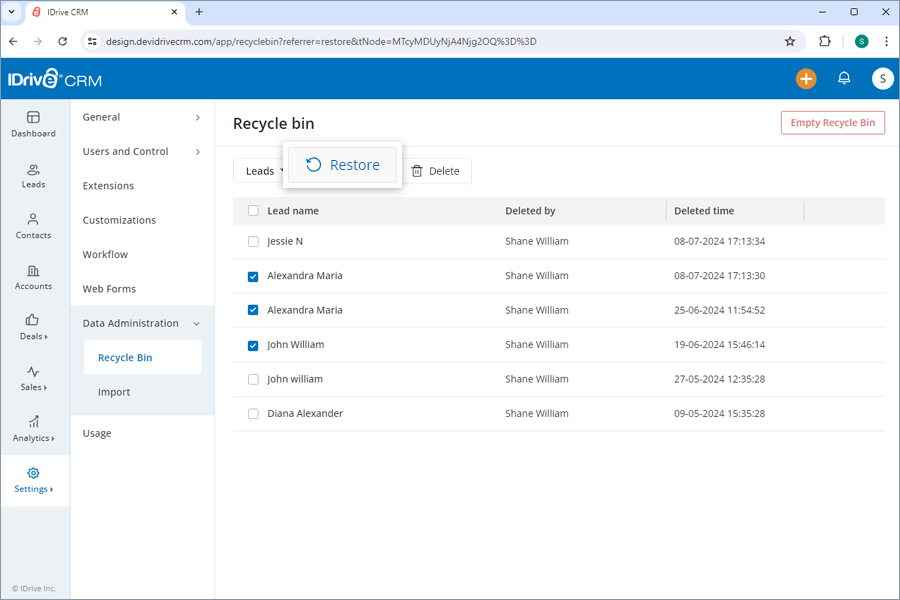900x600 pixels.
Task: Uncheck the first Alexandra Maria row
Action: [x=253, y=276]
